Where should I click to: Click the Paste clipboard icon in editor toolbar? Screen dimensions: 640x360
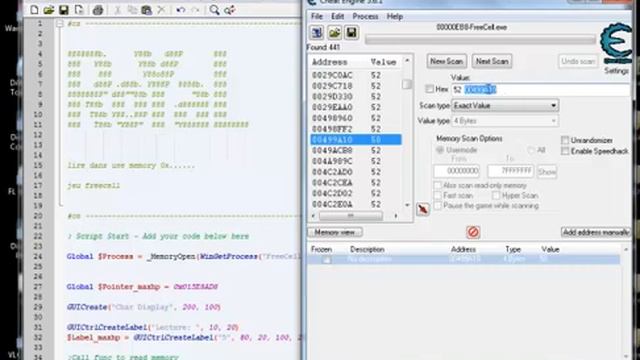[x=147, y=10]
